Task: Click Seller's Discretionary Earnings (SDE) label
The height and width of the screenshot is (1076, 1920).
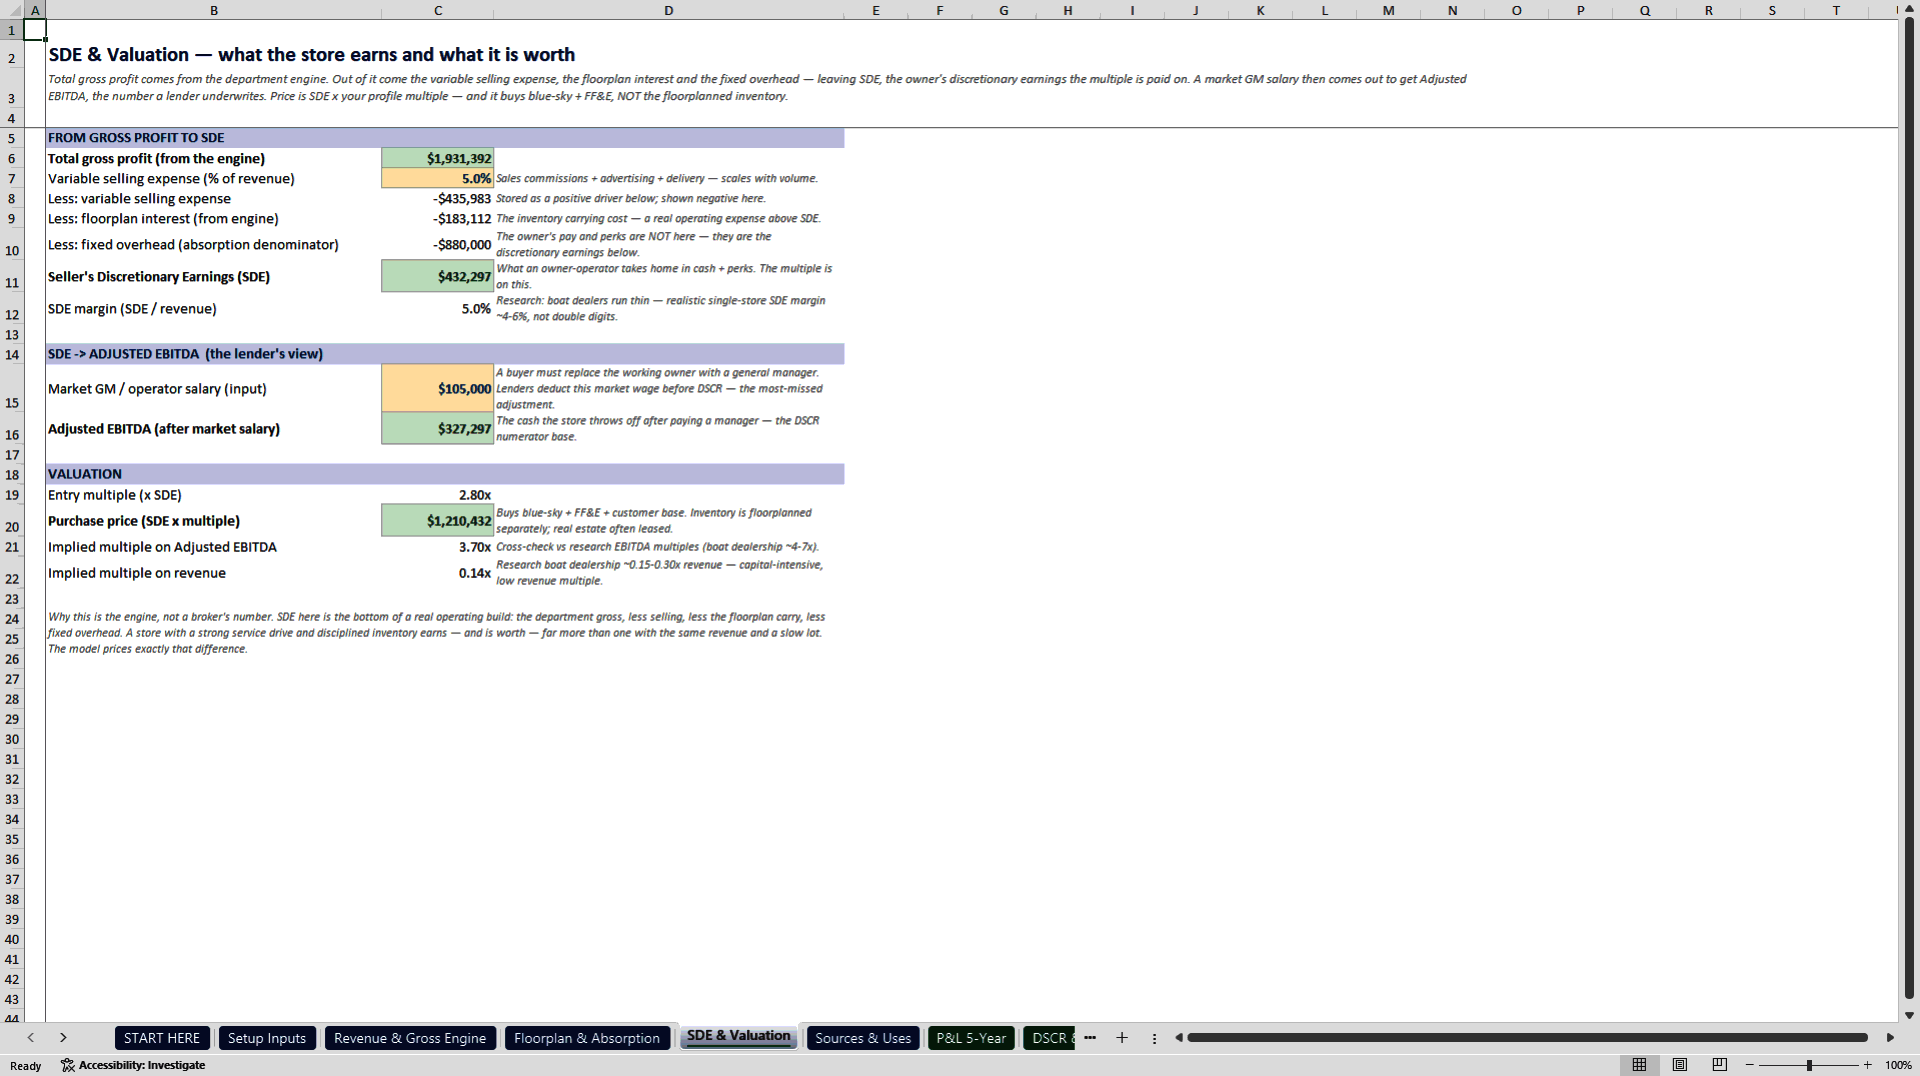Action: [159, 277]
